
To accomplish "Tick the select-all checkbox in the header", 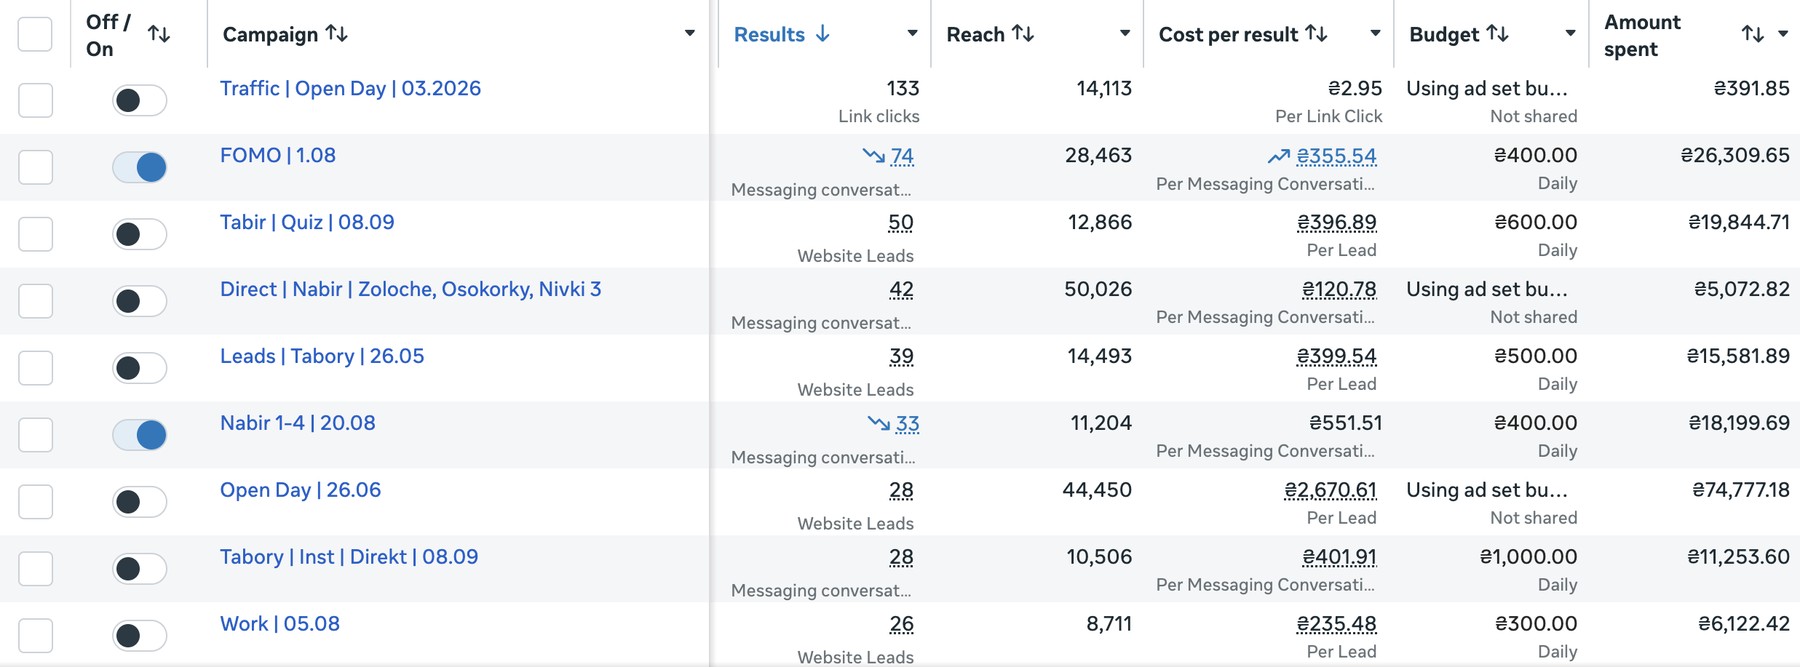I will point(35,34).
